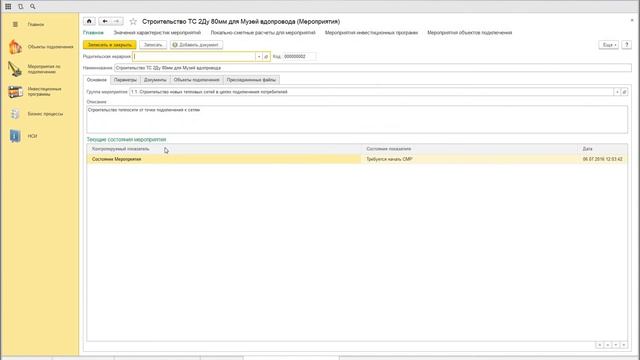Open Объекты подключения flame icon
This screenshot has height=360, width=640.
pos(15,47)
